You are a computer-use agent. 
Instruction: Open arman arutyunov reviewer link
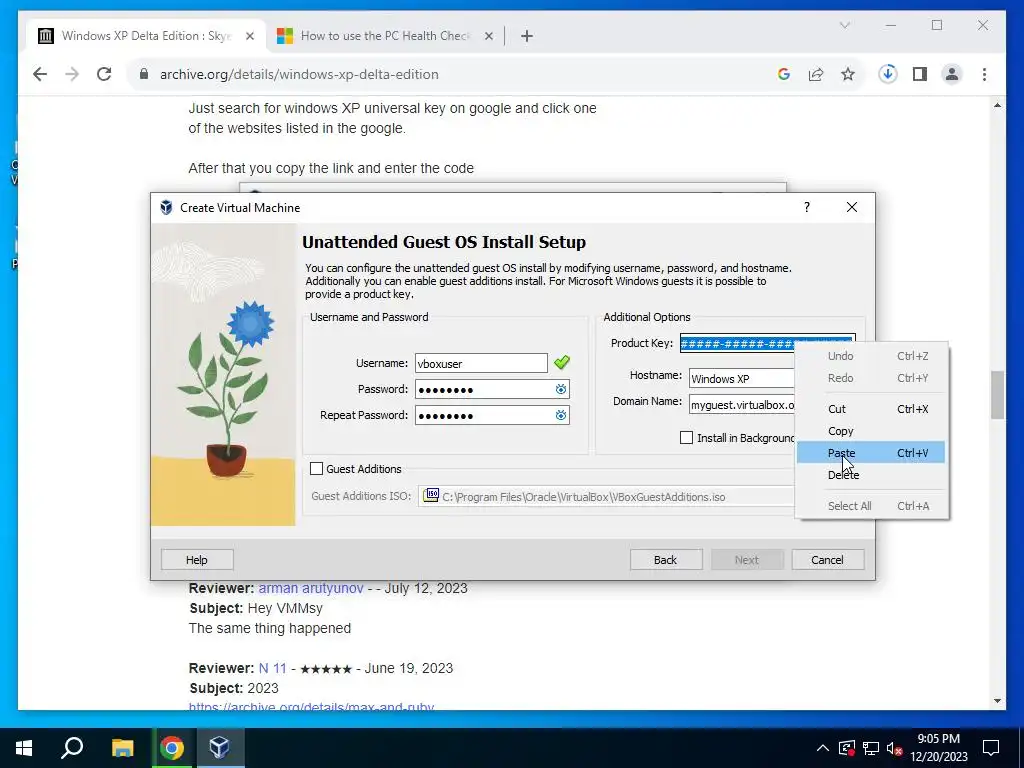[311, 588]
